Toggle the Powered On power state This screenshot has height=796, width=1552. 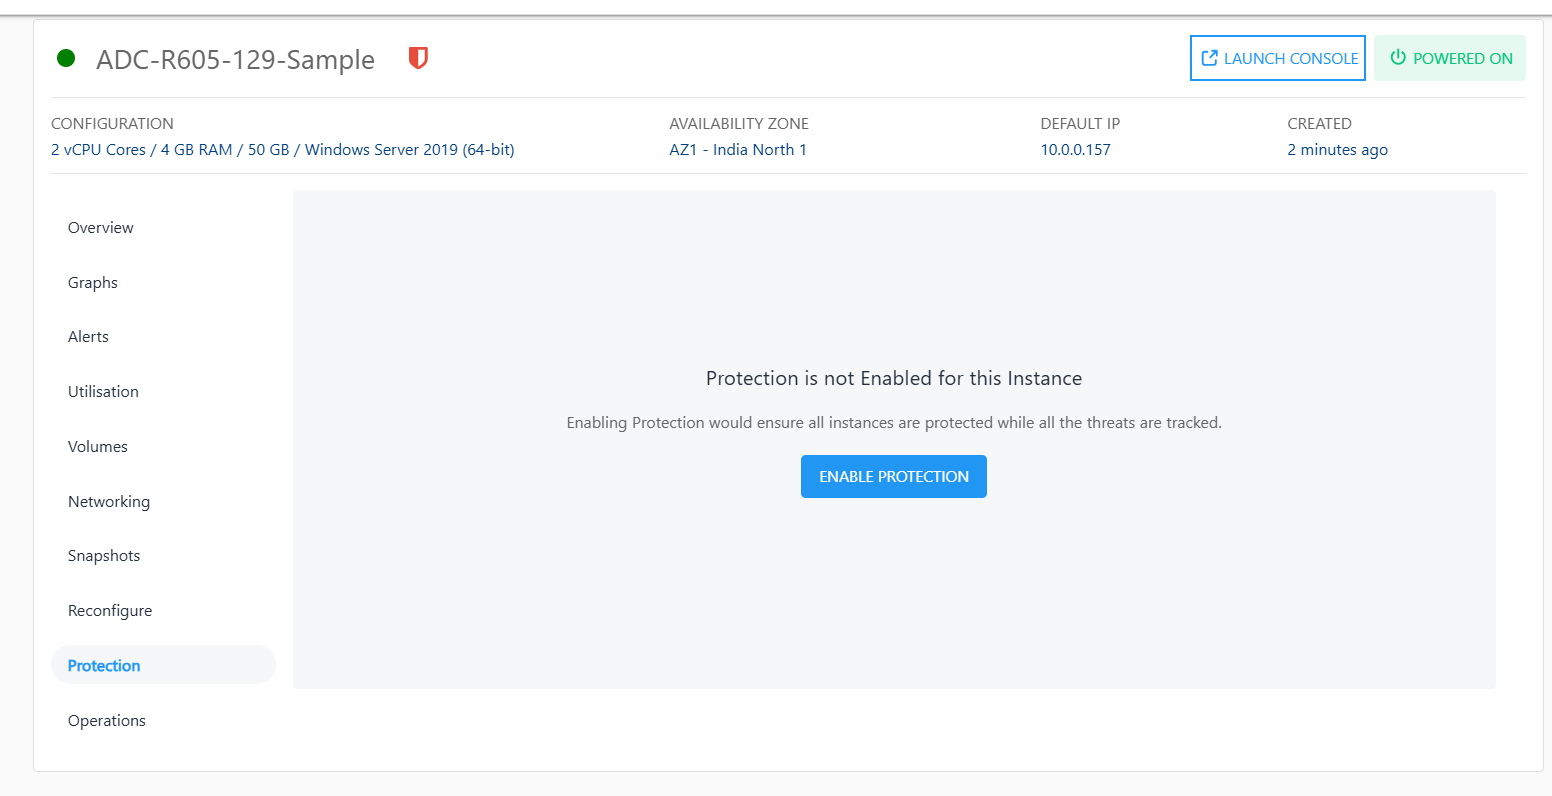pyautogui.click(x=1450, y=58)
